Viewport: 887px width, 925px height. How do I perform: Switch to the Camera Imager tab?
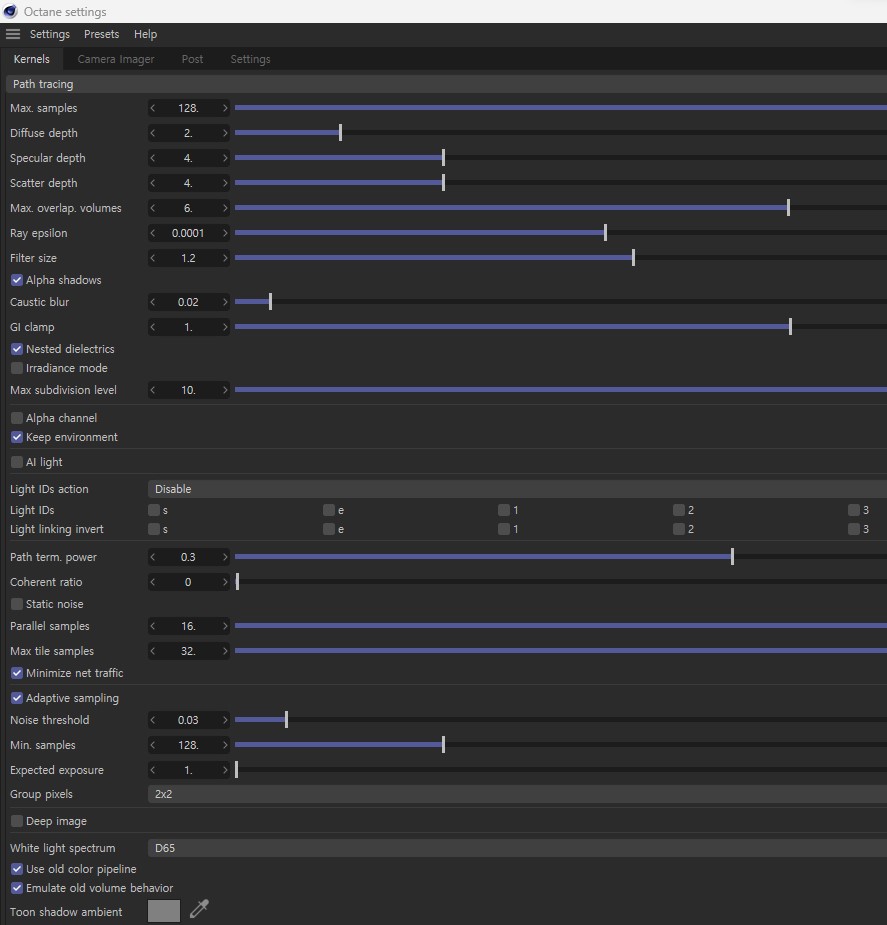click(x=116, y=59)
